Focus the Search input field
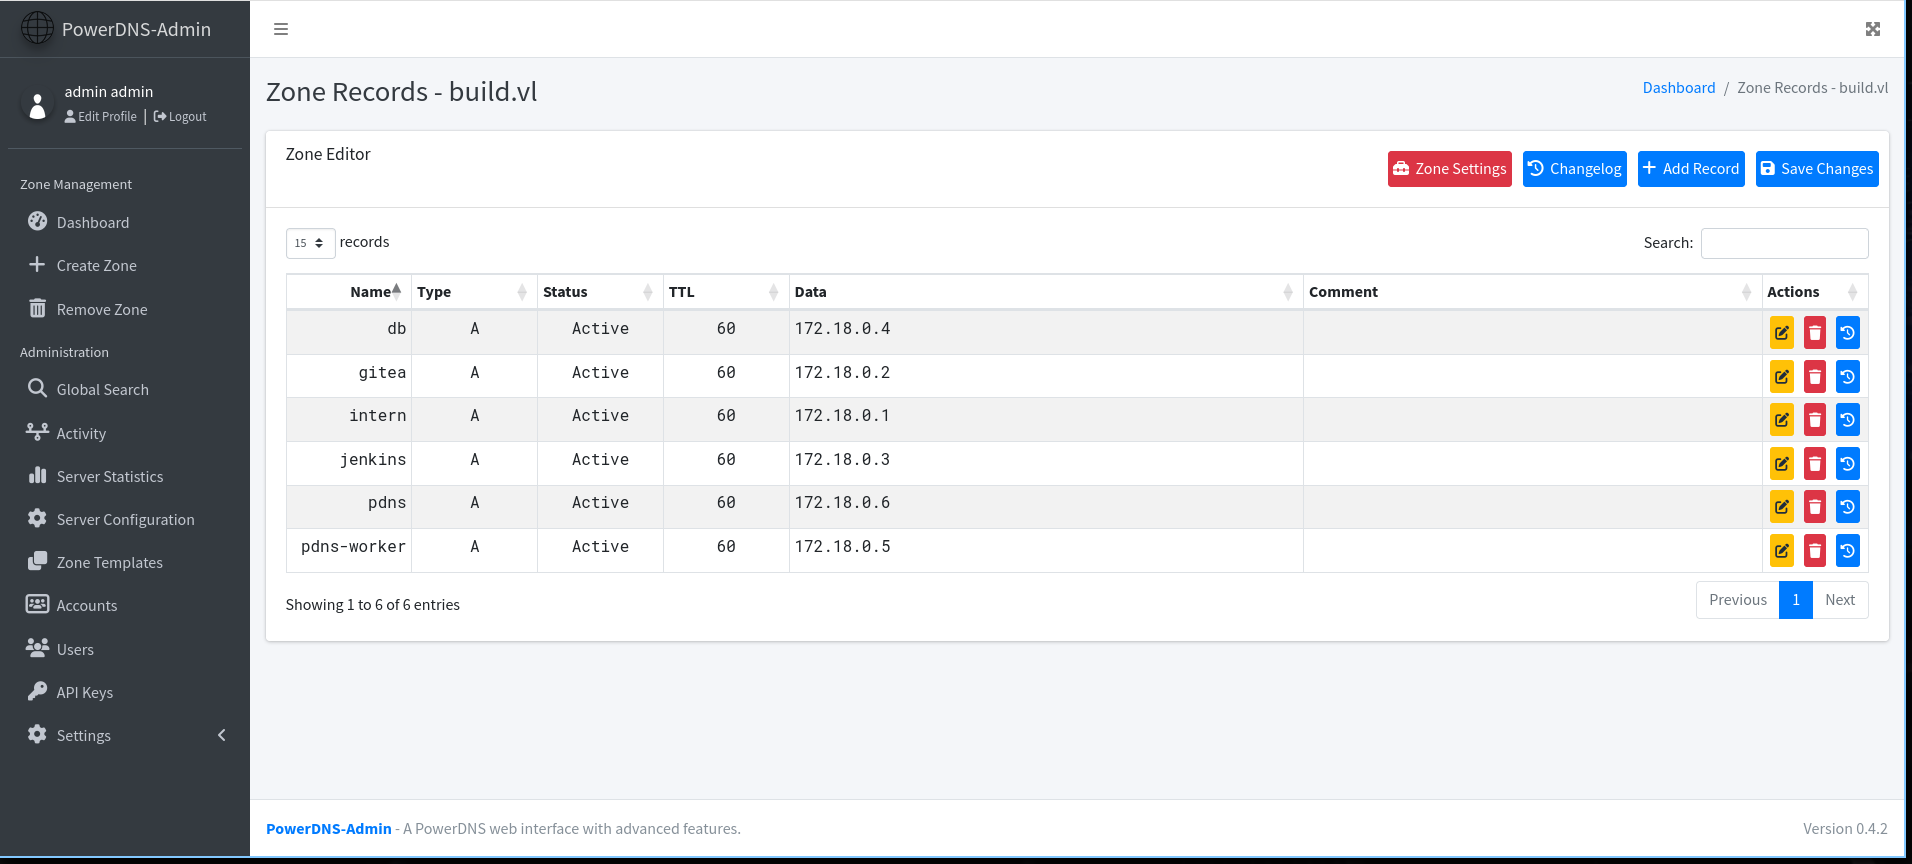The height and width of the screenshot is (864, 1912). pyautogui.click(x=1785, y=243)
